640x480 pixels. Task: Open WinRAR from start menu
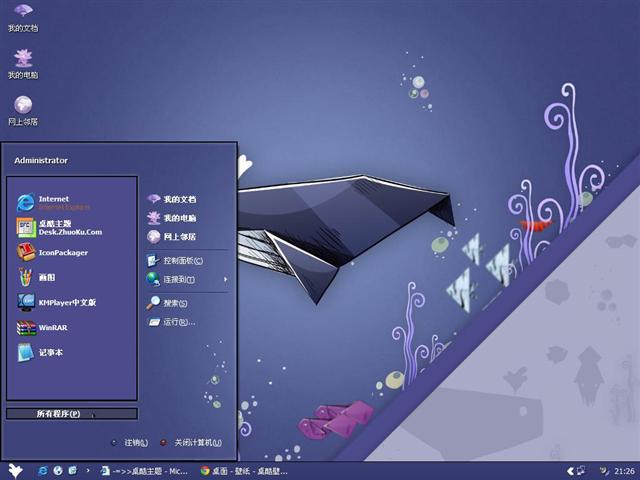pyautogui.click(x=42, y=327)
